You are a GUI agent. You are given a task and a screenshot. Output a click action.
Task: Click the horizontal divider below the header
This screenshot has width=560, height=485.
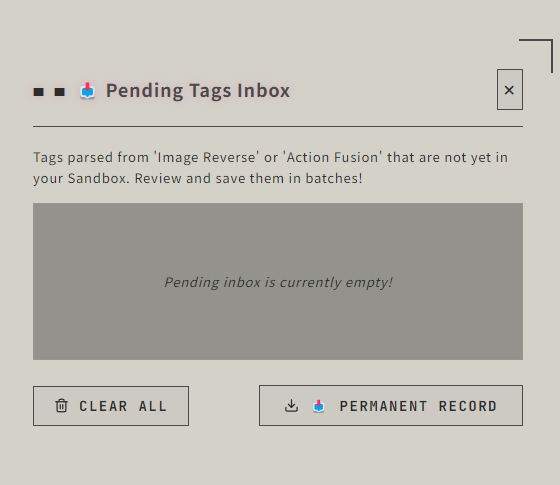[278, 126]
